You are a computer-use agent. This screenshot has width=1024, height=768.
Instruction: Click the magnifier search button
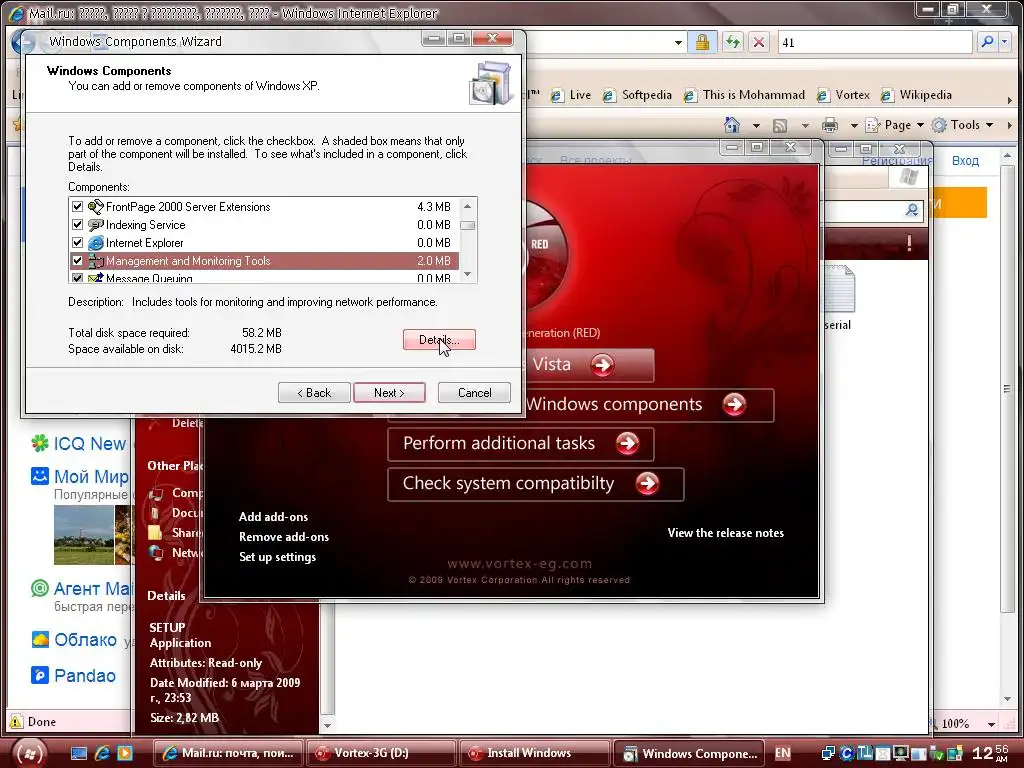pos(987,42)
